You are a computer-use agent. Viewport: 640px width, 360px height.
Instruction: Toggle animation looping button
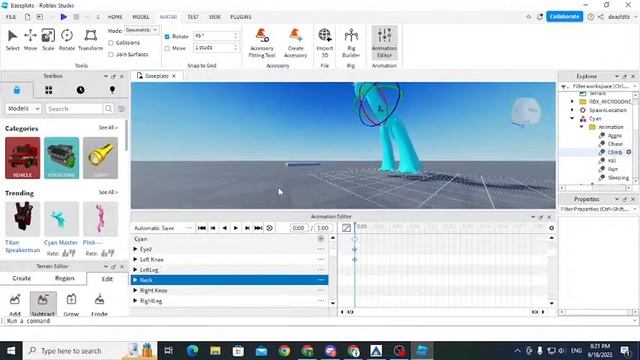269,228
